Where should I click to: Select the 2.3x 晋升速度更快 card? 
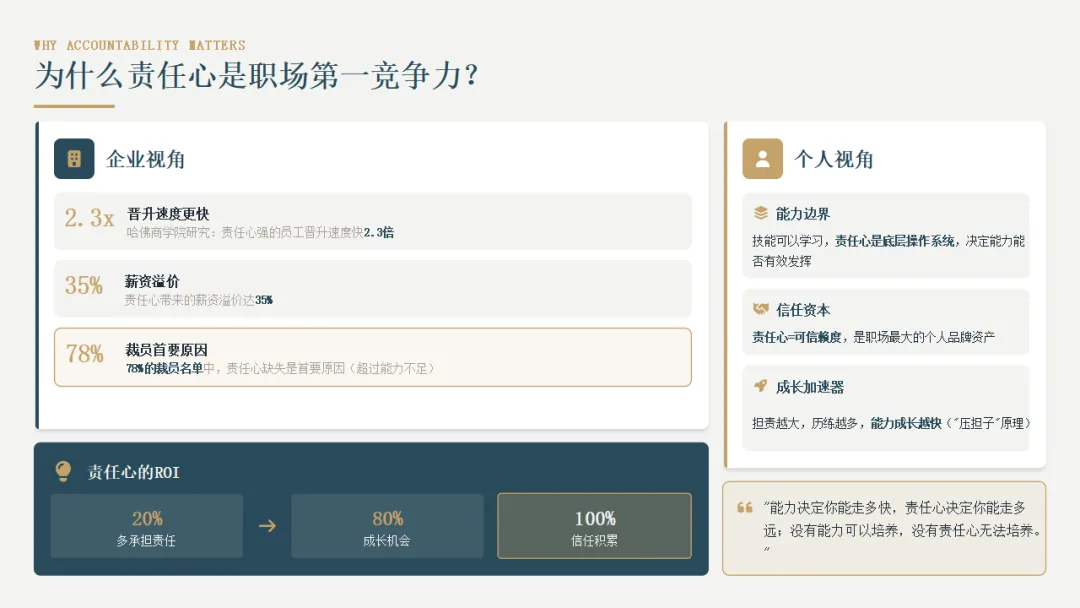click(373, 222)
